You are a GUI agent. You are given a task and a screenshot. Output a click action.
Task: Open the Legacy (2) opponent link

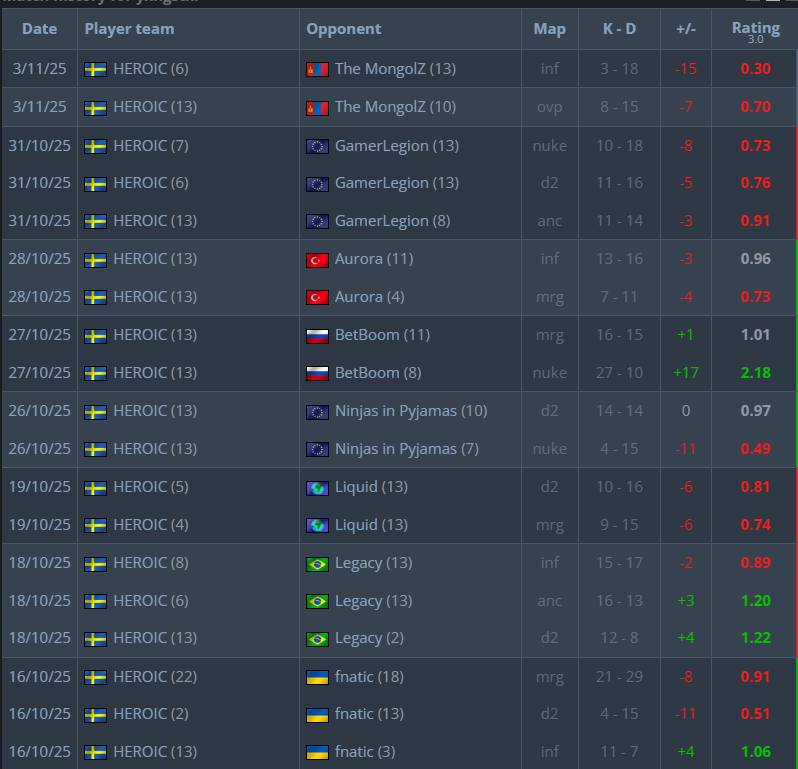[369, 638]
